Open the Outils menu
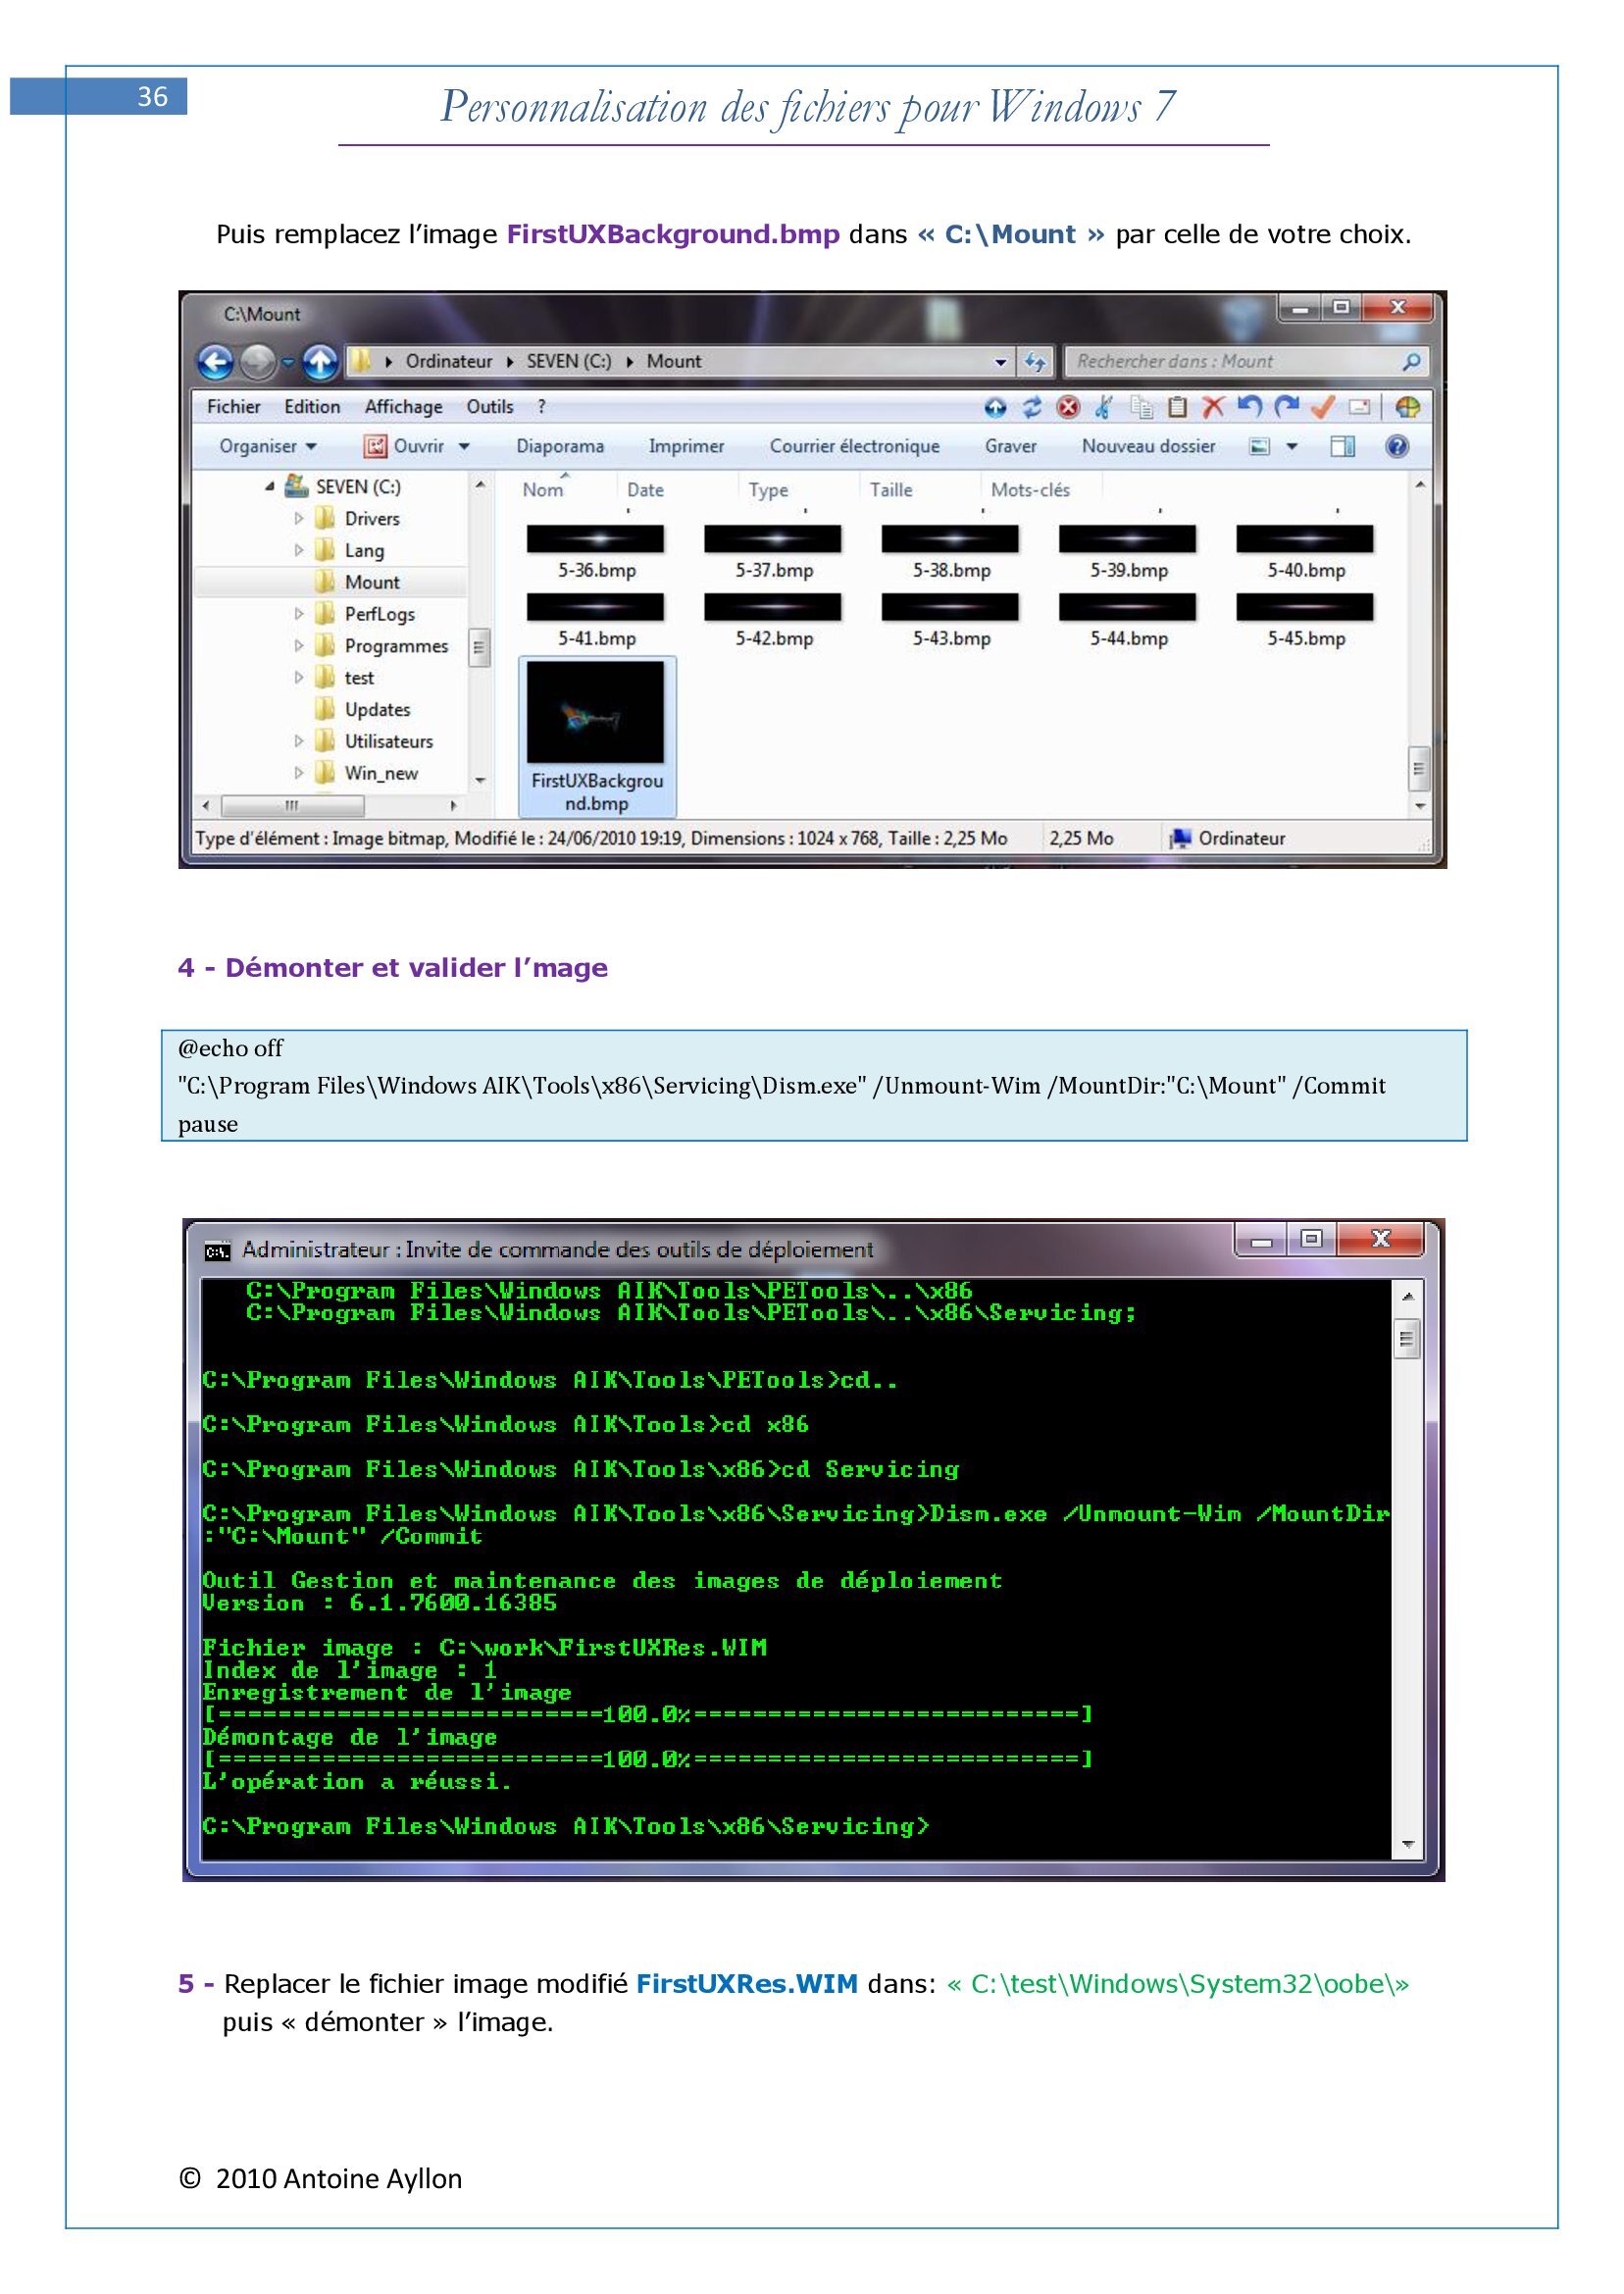 pyautogui.click(x=490, y=407)
